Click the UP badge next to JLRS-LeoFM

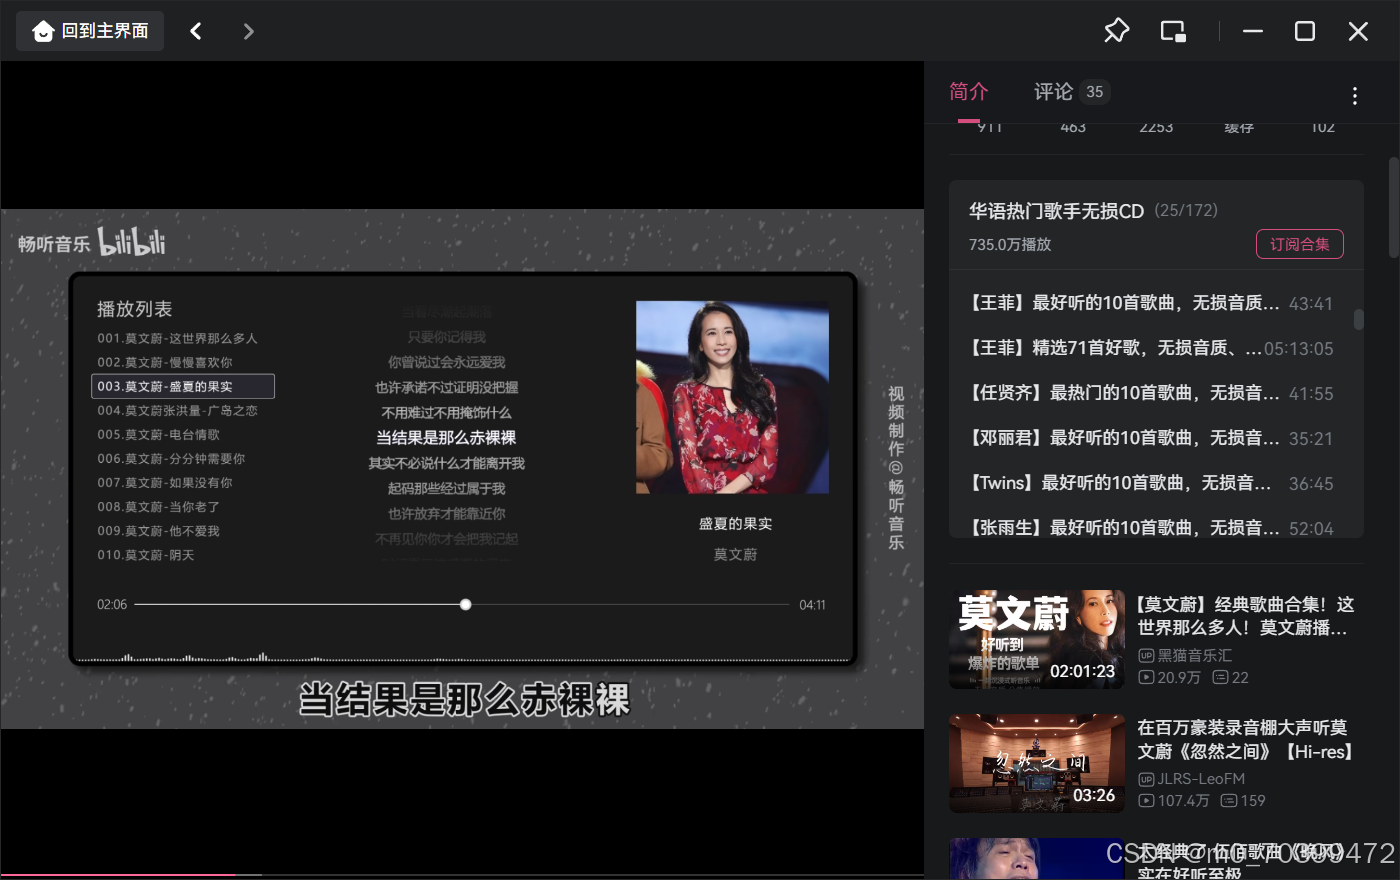pyautogui.click(x=1146, y=778)
